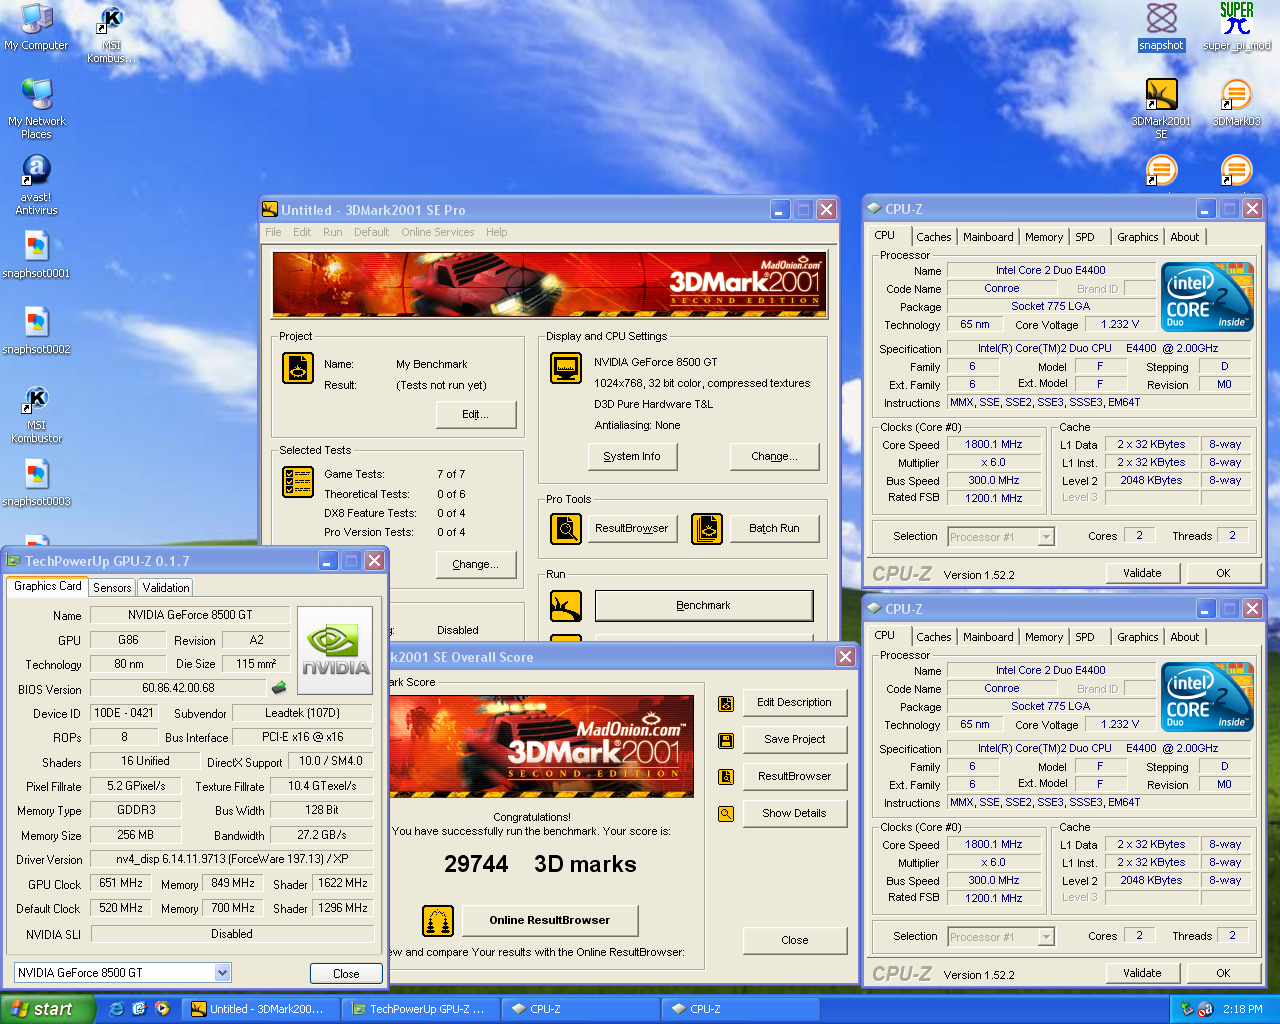Screen dimensions: 1280x1024
Task: Click OK button in lower CPU-Z window
Action: 1224,973
